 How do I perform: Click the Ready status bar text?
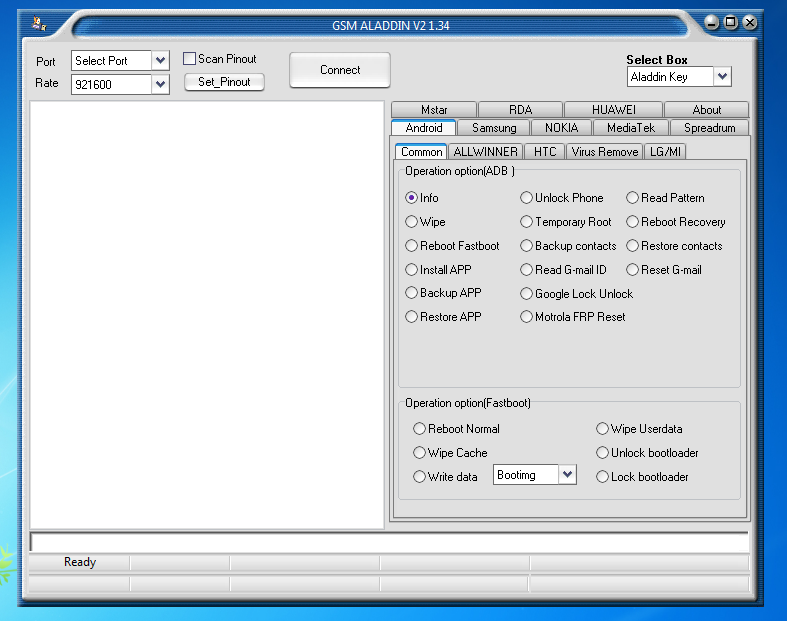[x=80, y=562]
